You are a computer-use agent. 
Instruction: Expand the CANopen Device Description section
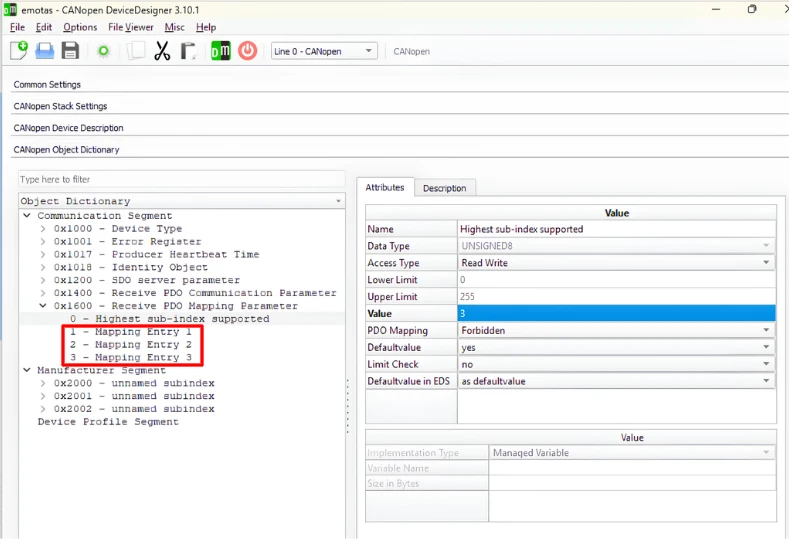coord(68,128)
